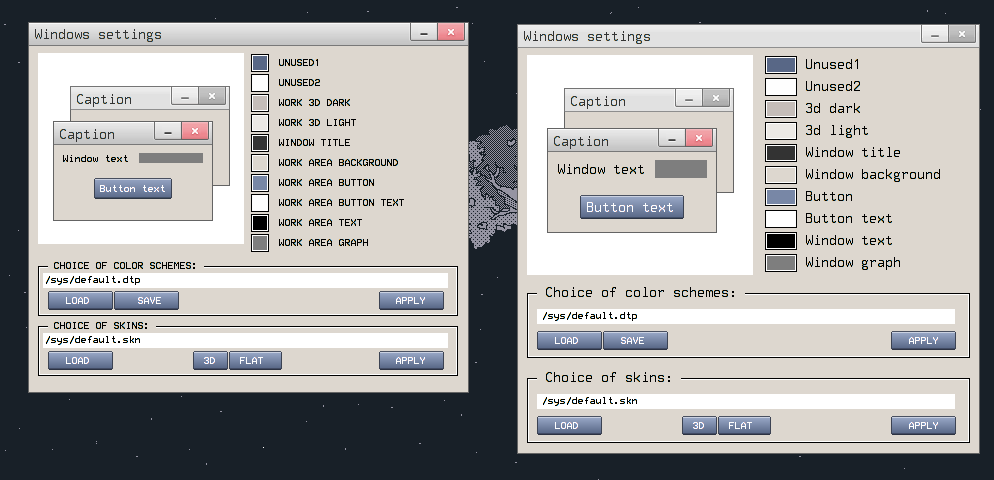Click the 3D skin button in smaller window
Viewport: 994px width, 480px height.
click(x=210, y=361)
